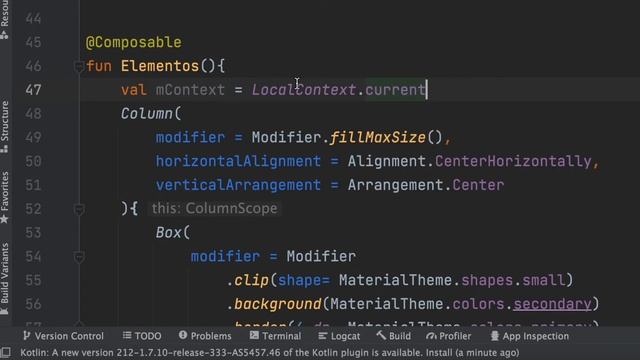Click horizontalAlignment parameter name
The height and width of the screenshot is (360, 640).
pyautogui.click(x=238, y=161)
